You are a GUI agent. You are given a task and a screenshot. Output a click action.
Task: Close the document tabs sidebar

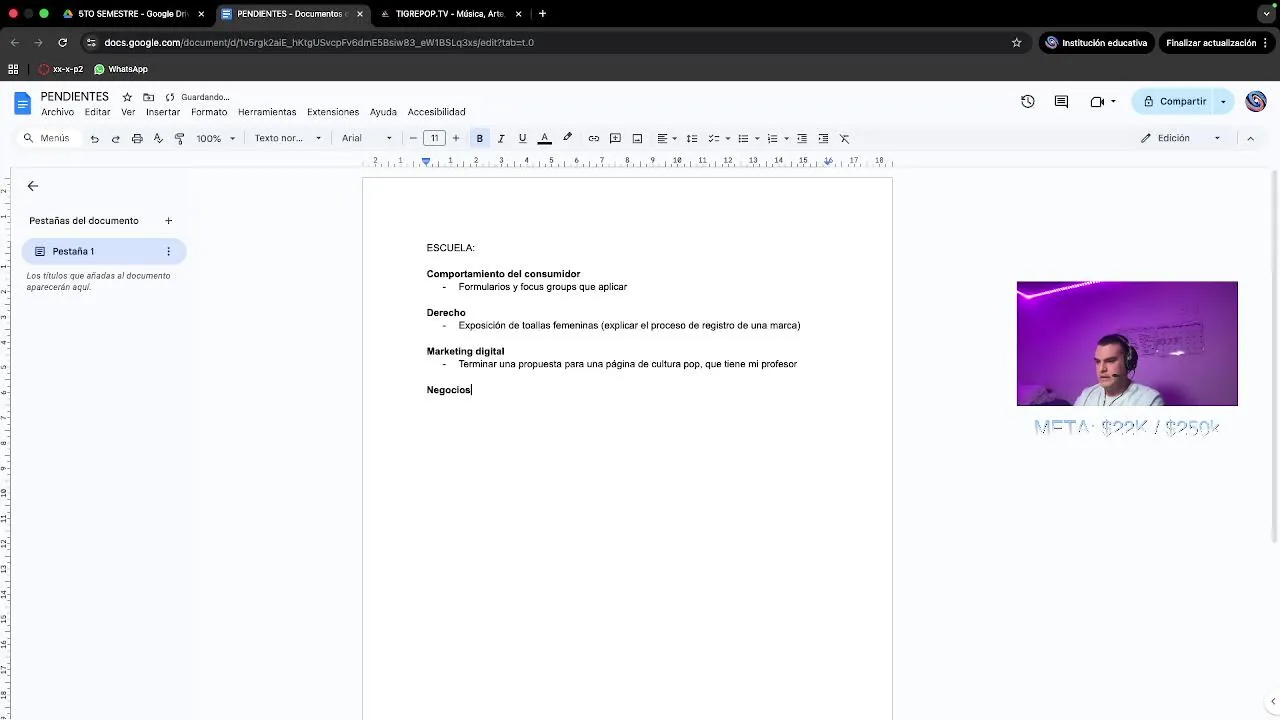click(x=32, y=186)
